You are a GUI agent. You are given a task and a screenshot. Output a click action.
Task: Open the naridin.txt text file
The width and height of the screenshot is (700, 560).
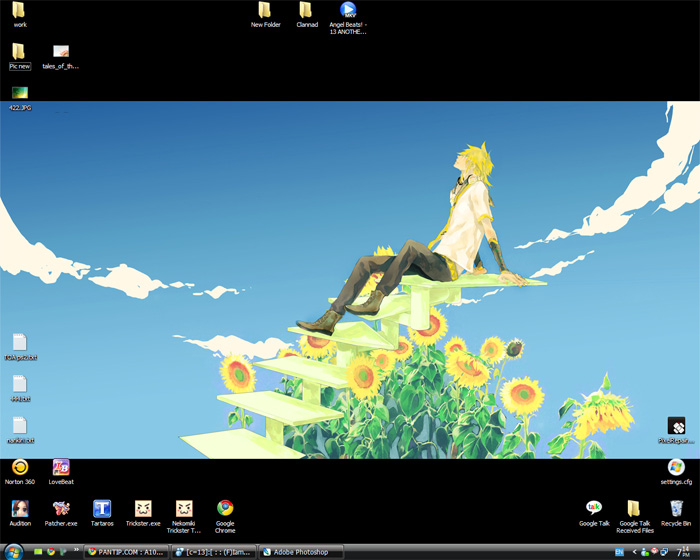click(20, 430)
